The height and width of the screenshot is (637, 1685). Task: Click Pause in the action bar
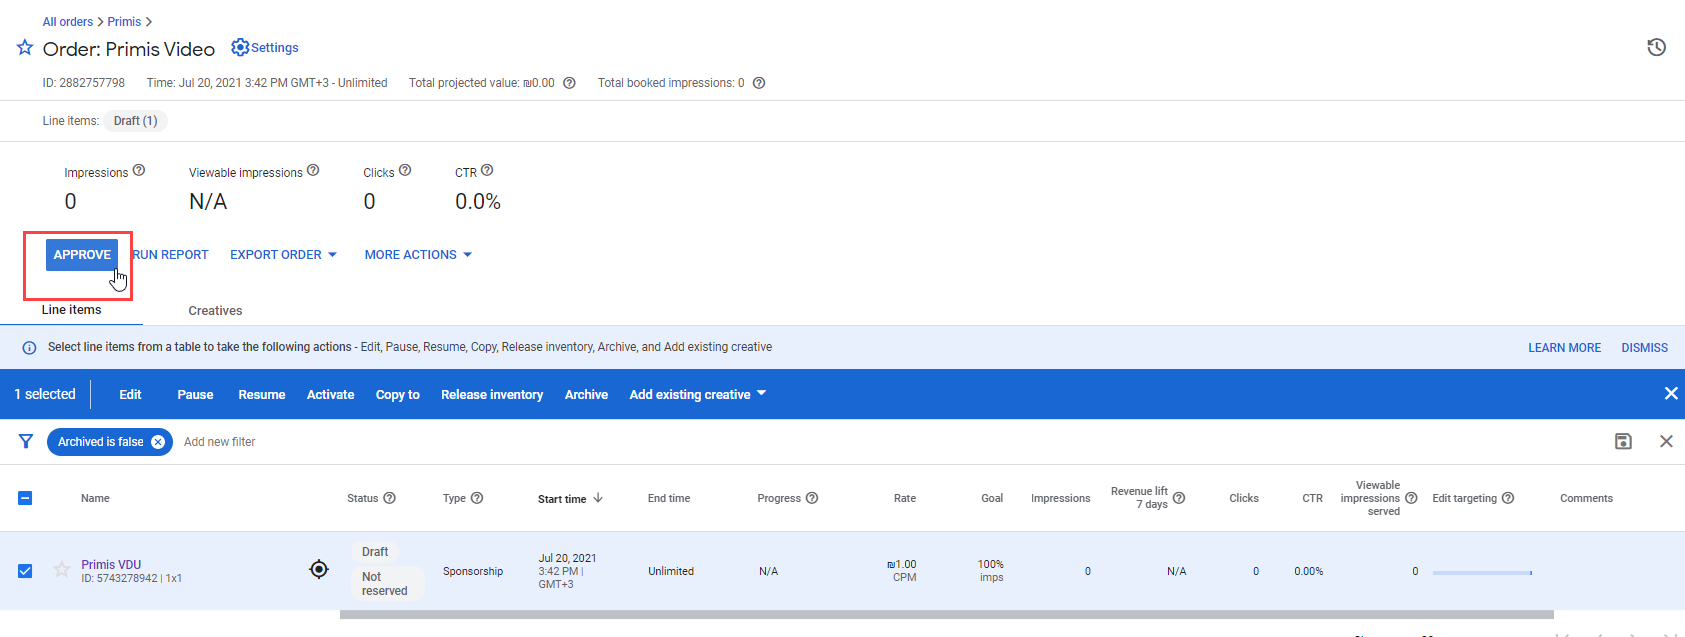coord(195,395)
